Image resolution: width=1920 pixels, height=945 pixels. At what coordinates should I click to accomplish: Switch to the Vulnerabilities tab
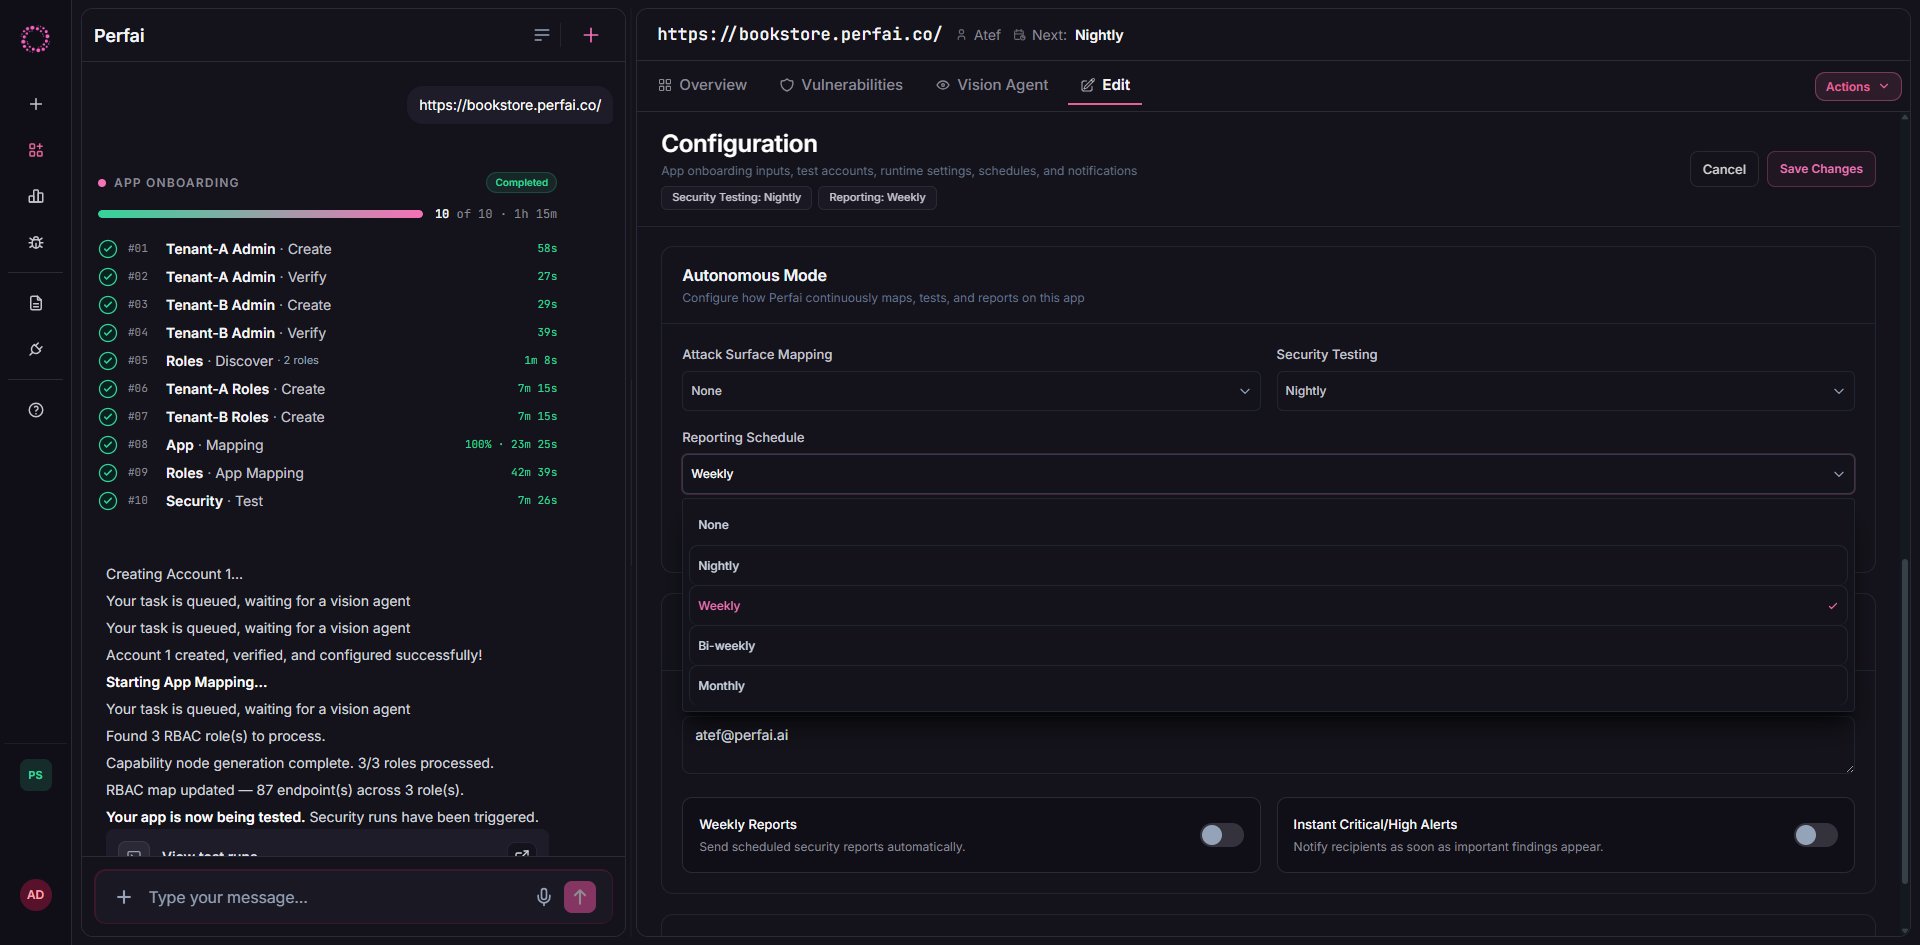[x=841, y=85]
